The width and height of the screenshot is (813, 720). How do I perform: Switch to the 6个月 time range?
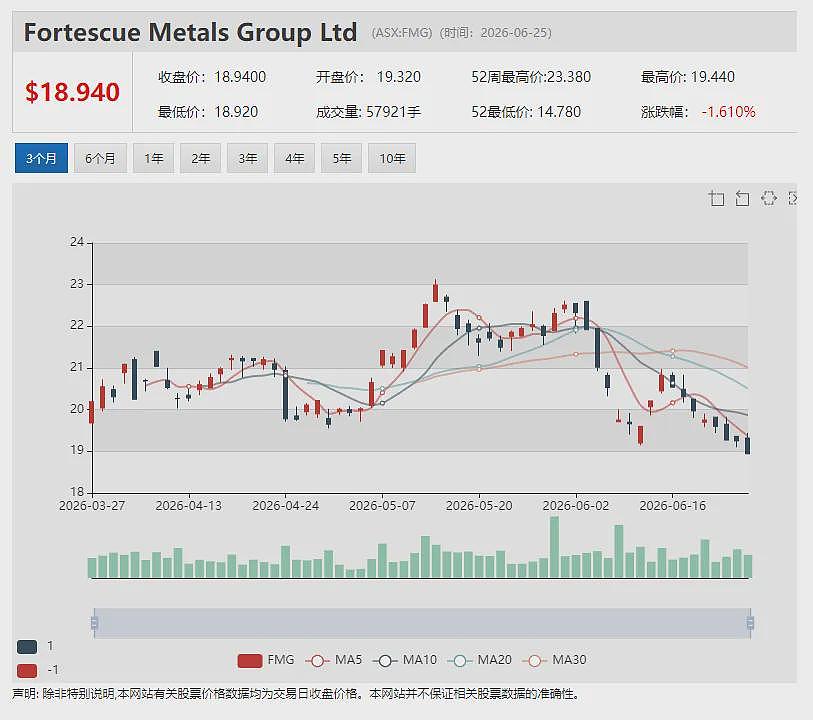click(x=101, y=158)
